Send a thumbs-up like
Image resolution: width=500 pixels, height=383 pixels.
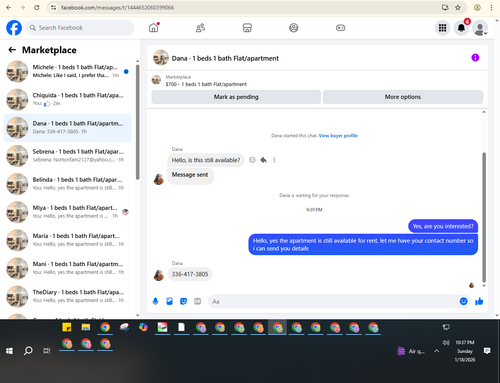point(479,301)
